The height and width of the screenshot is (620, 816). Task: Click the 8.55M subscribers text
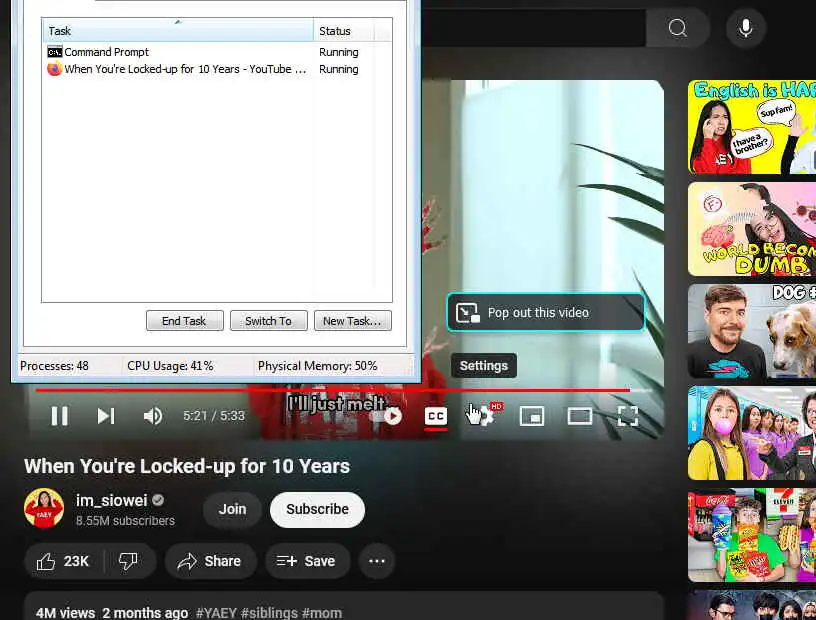click(x=125, y=521)
